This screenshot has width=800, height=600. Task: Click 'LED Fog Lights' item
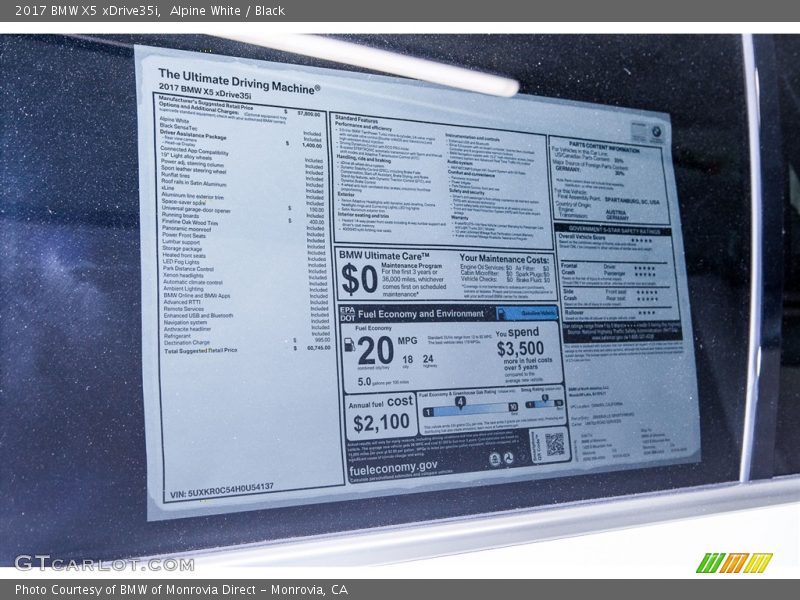coord(181,262)
